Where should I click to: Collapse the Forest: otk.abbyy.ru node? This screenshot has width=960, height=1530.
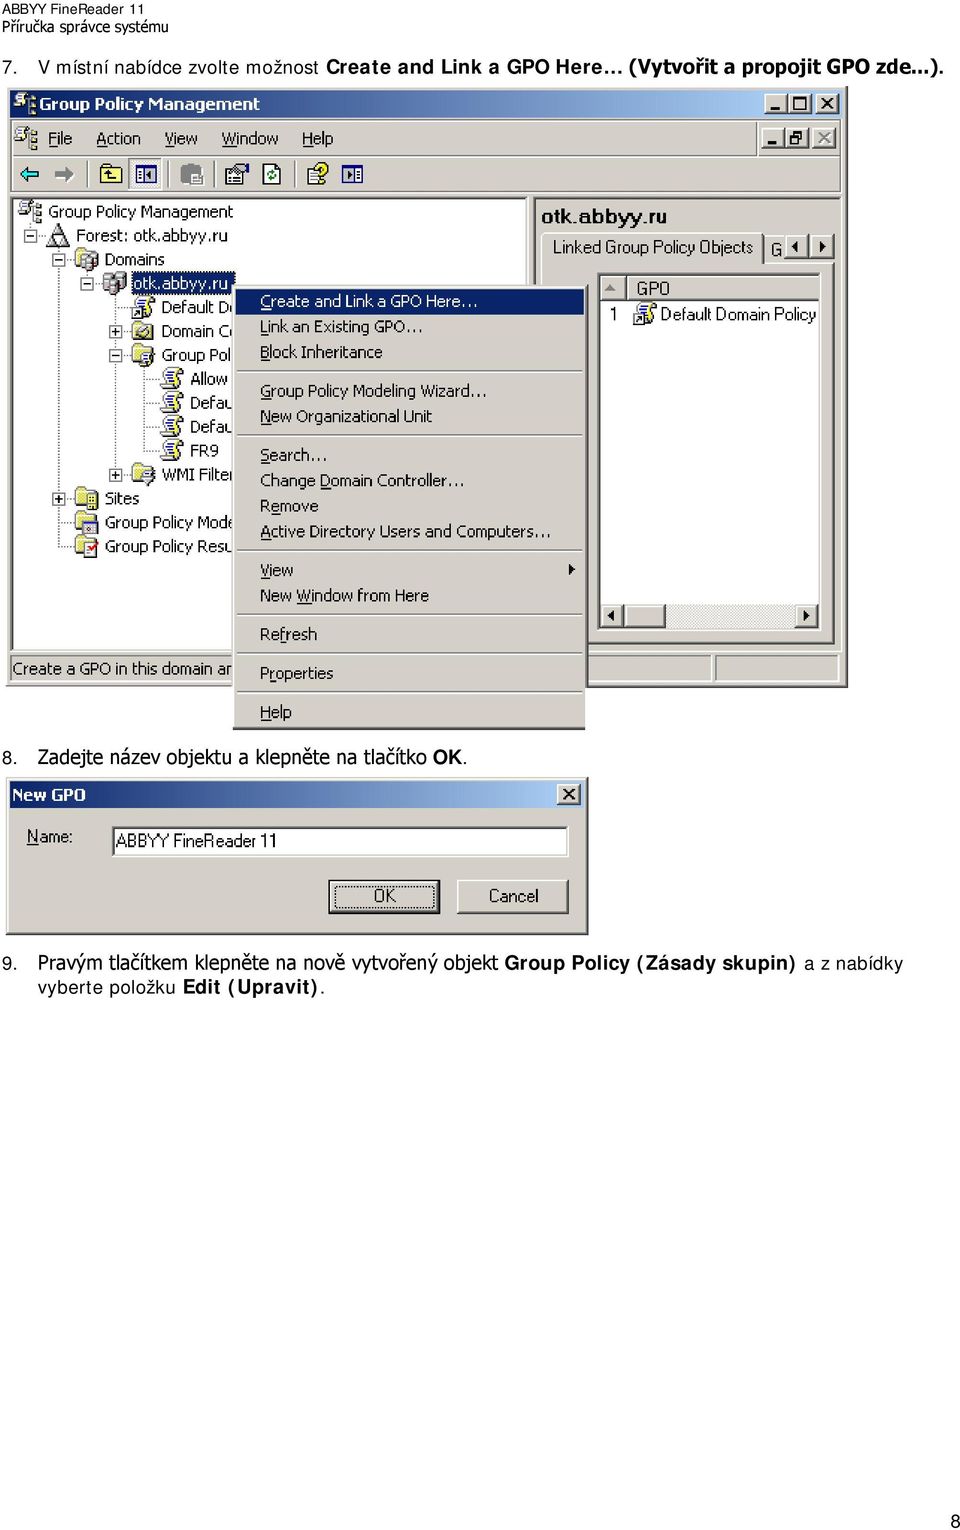tap(31, 236)
